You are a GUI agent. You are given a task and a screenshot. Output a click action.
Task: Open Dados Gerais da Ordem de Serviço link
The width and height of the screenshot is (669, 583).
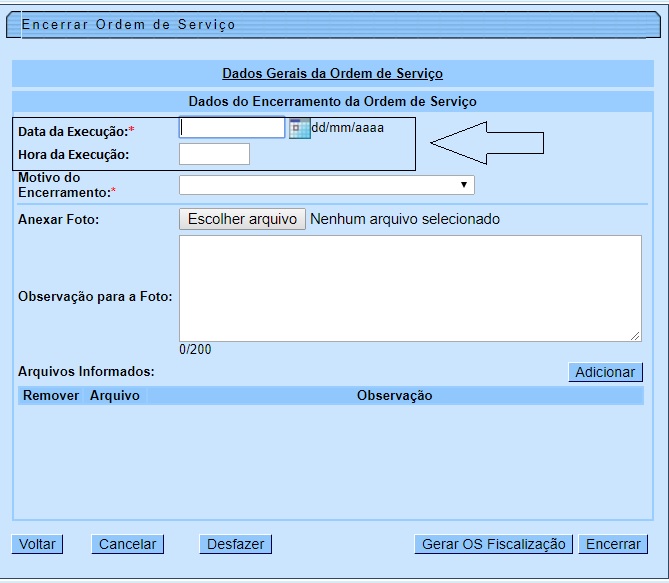[x=332, y=73]
